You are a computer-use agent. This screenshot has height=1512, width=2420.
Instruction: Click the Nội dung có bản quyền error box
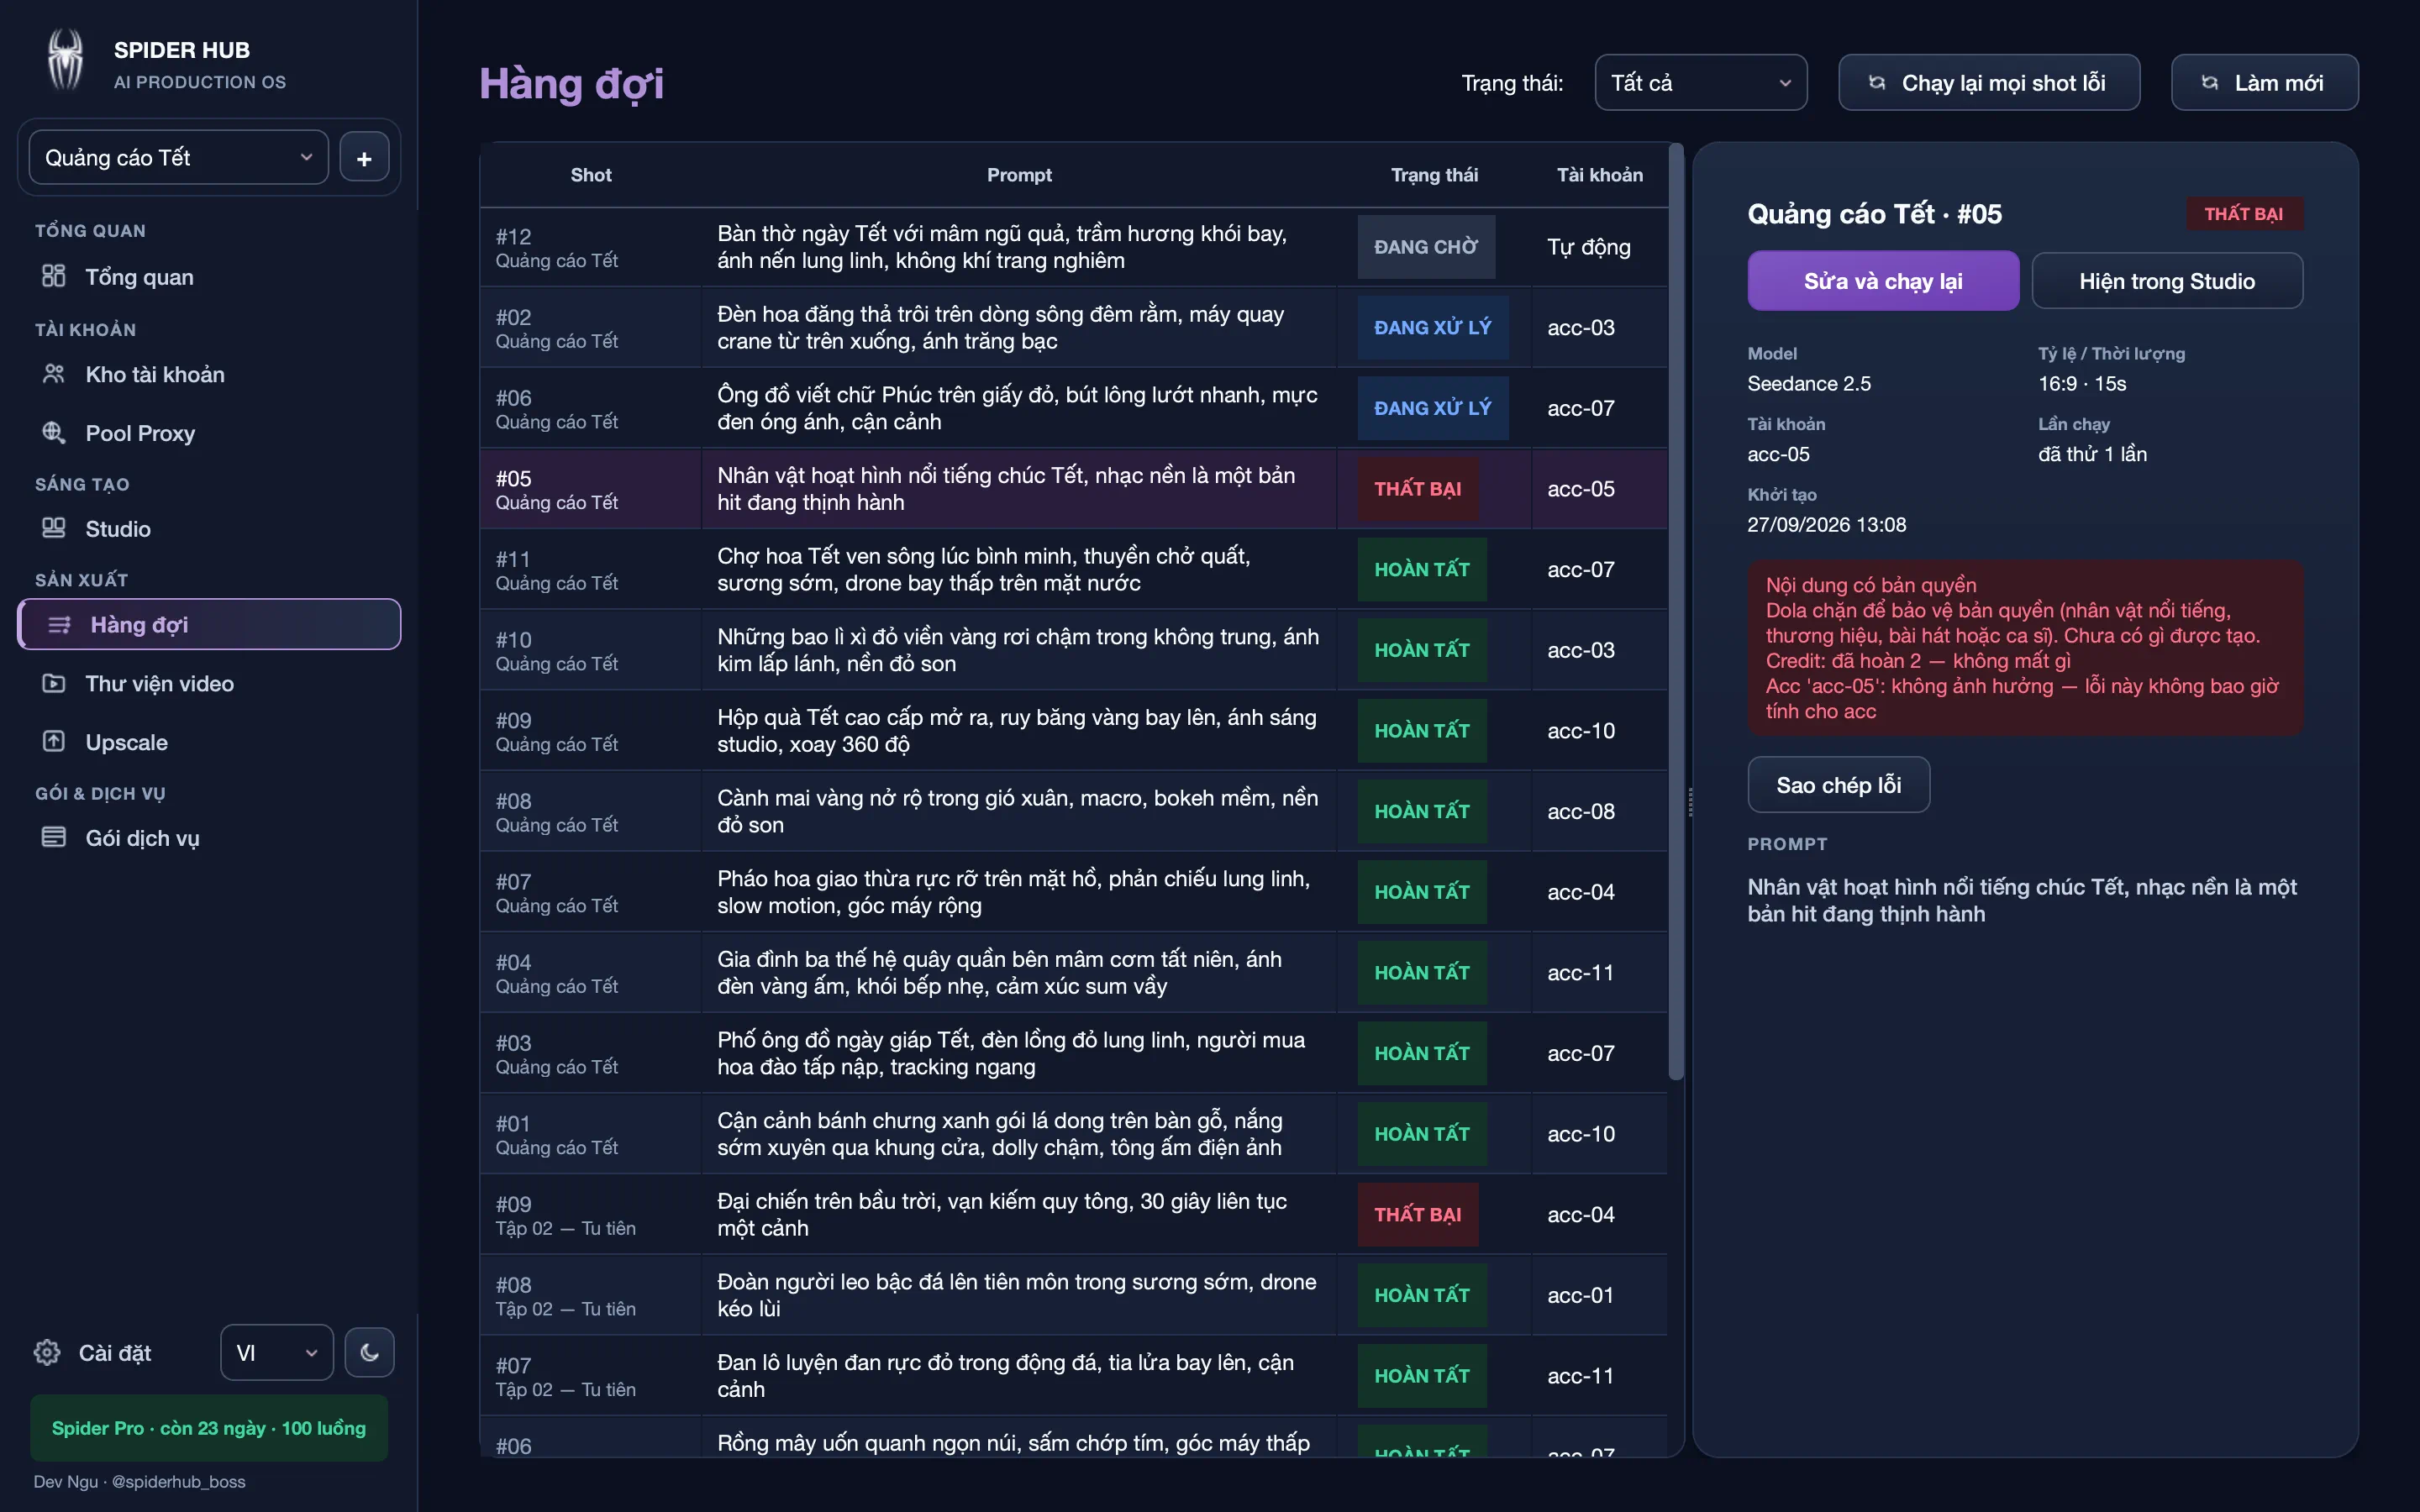[2025, 648]
